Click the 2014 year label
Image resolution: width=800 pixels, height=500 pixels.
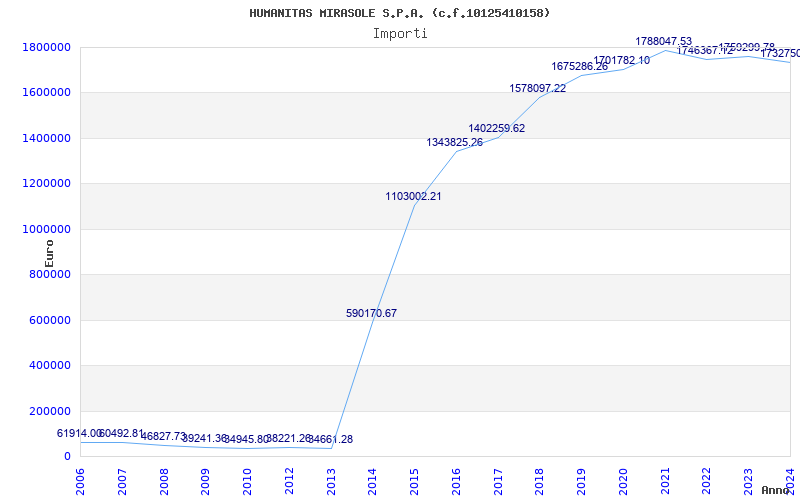click(372, 481)
